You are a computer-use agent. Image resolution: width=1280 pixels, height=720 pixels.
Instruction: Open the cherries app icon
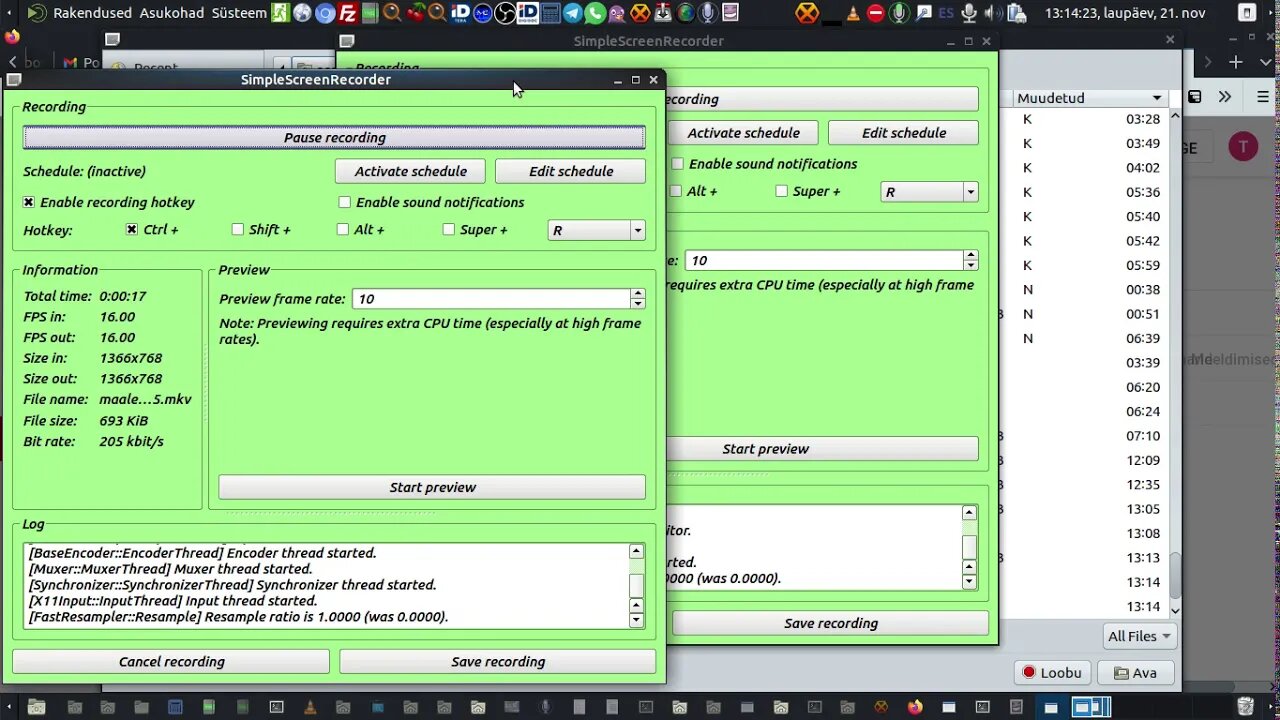coord(415,13)
